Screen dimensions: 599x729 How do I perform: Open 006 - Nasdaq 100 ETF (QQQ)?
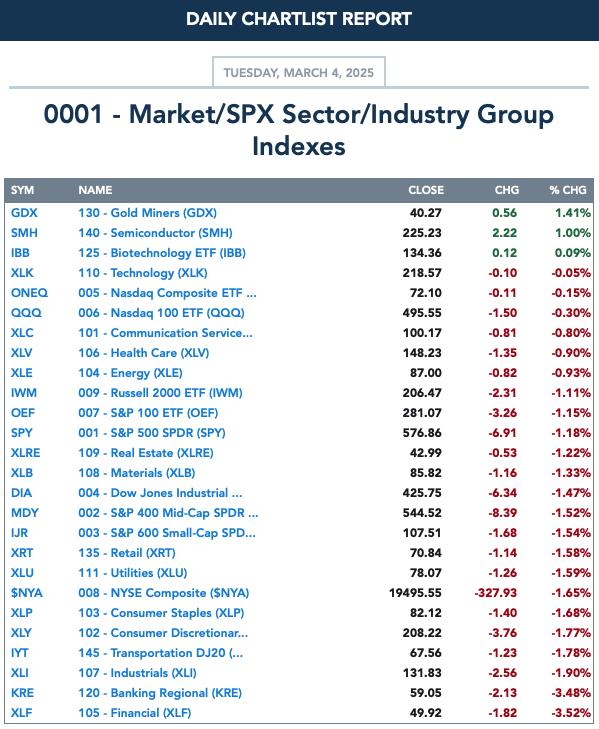[161, 313]
